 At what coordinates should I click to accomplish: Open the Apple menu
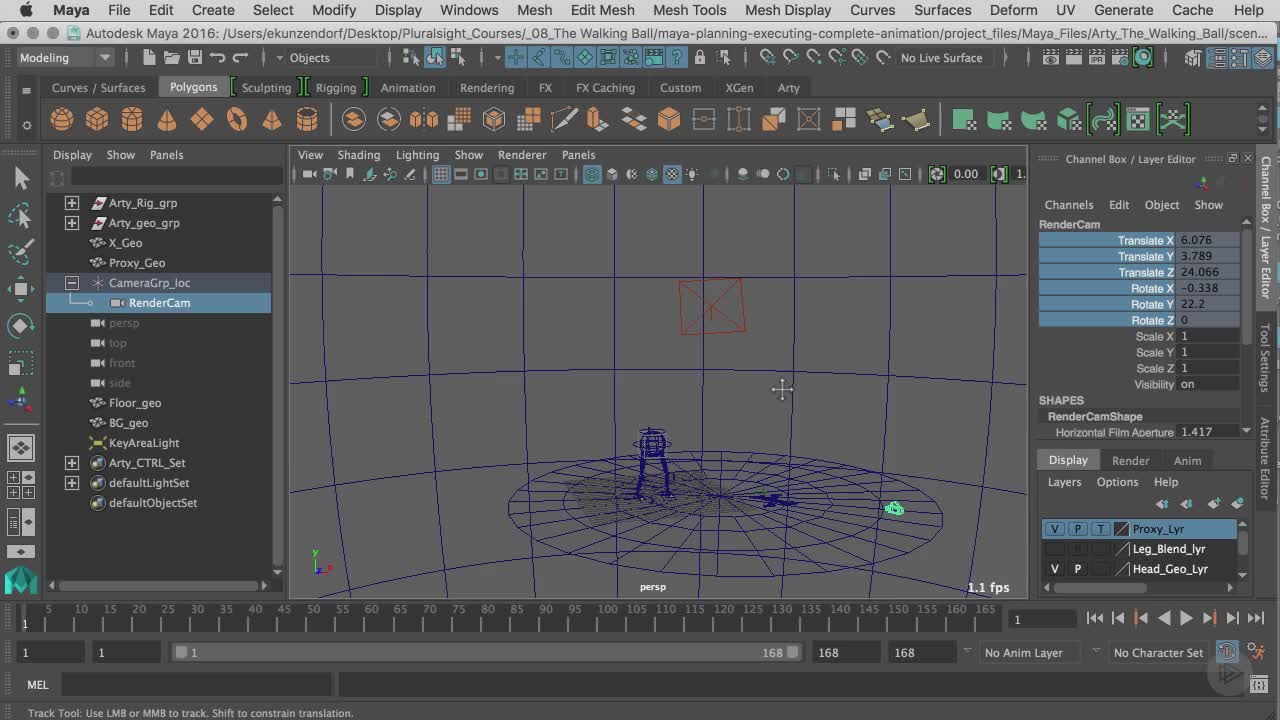[25, 10]
